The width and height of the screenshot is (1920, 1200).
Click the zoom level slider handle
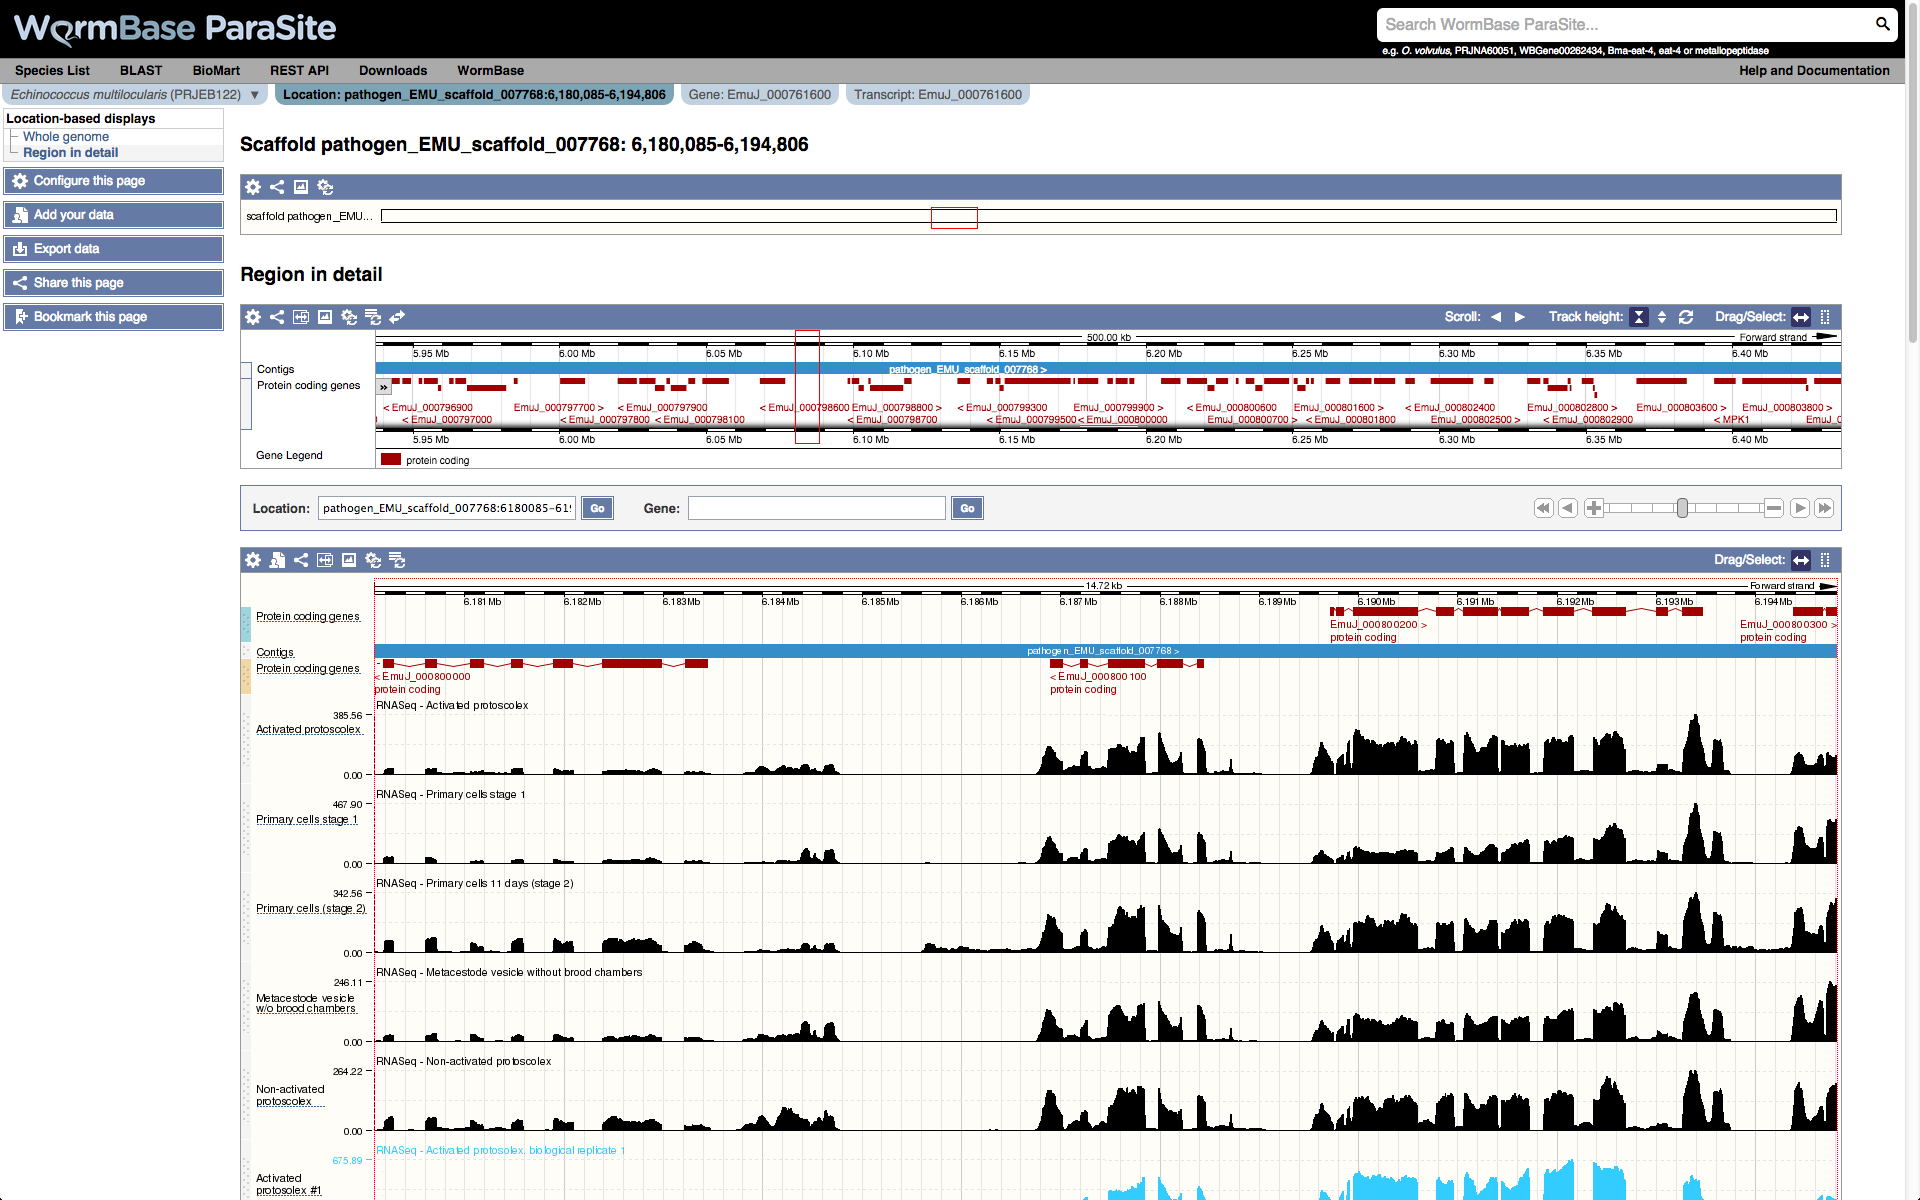point(1682,508)
